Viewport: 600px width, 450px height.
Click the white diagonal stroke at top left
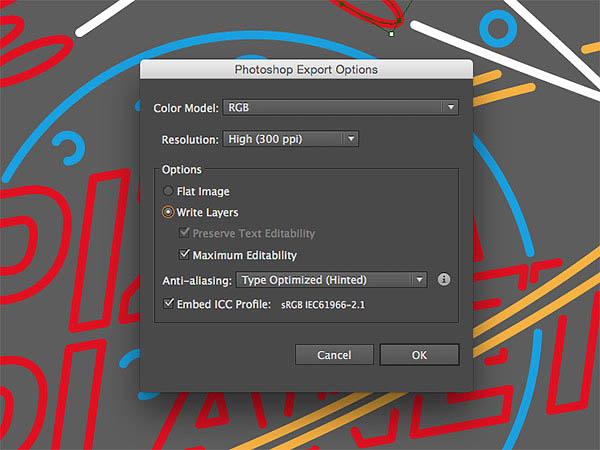coord(104,18)
